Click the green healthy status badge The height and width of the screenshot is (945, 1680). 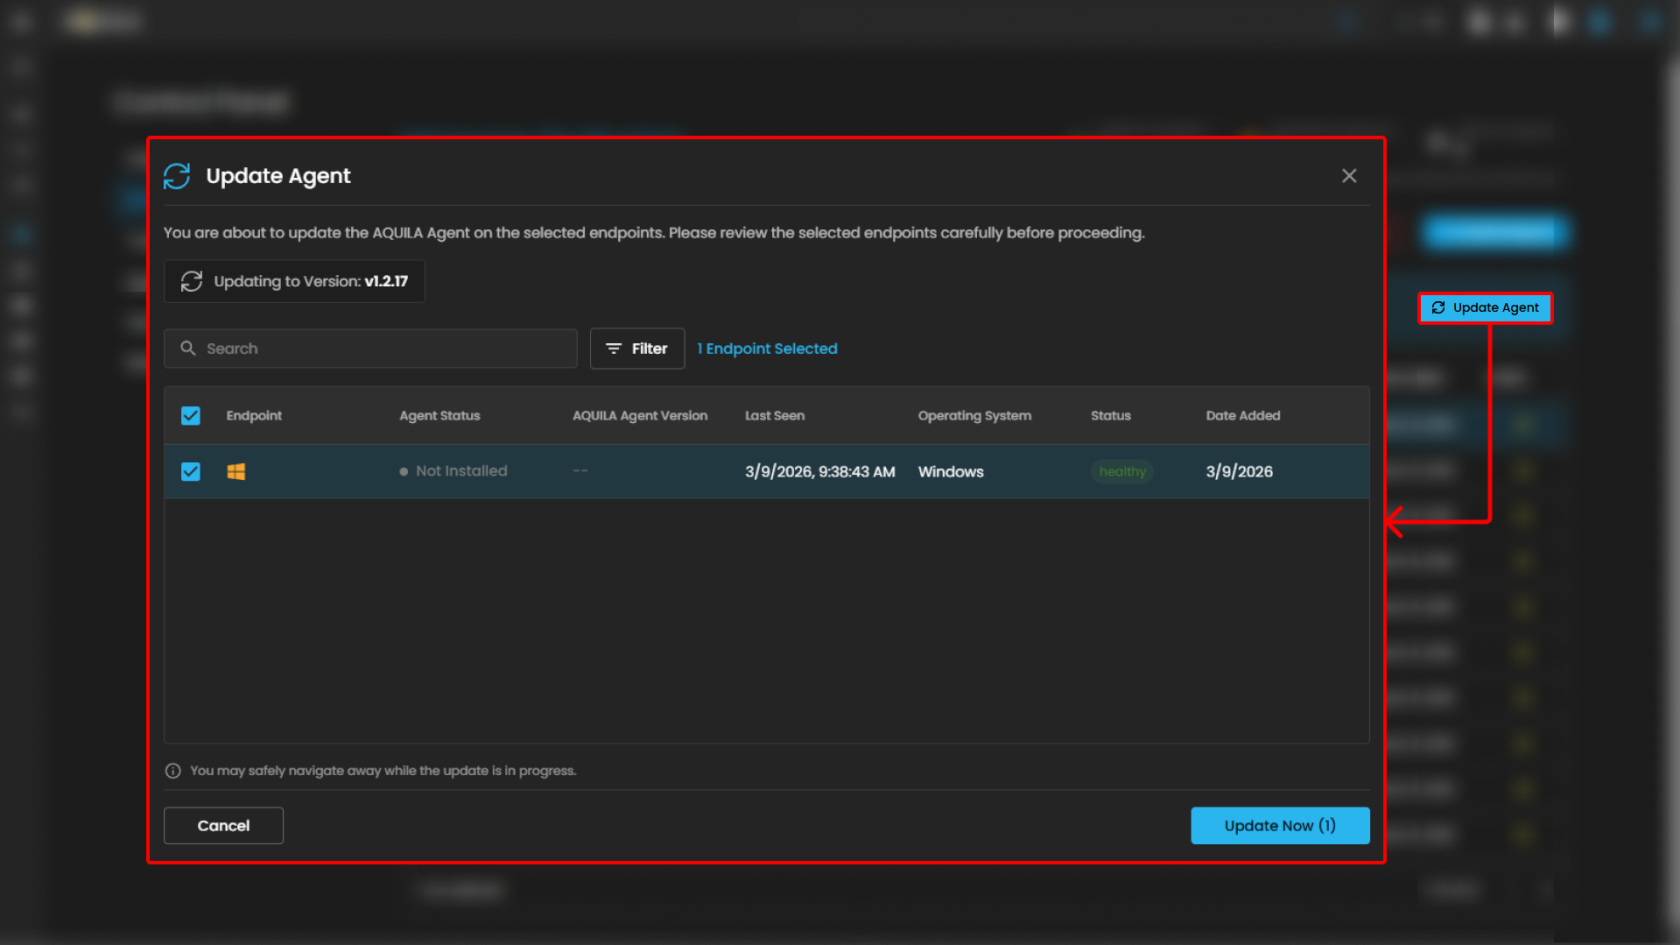pos(1122,471)
